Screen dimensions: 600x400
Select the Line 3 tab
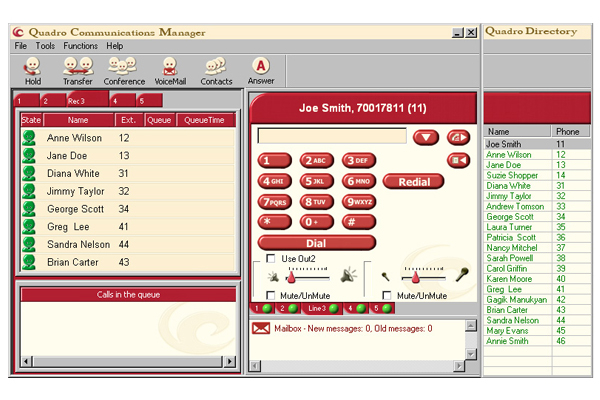322,309
